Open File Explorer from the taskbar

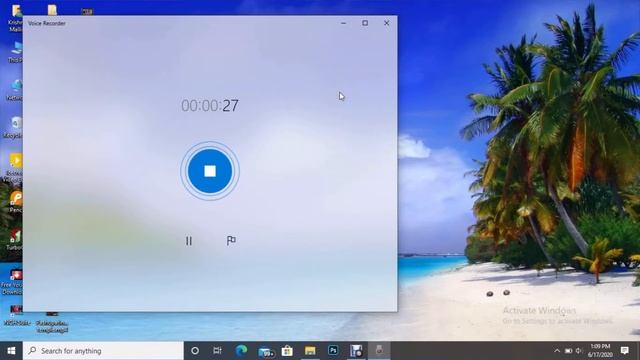310,351
